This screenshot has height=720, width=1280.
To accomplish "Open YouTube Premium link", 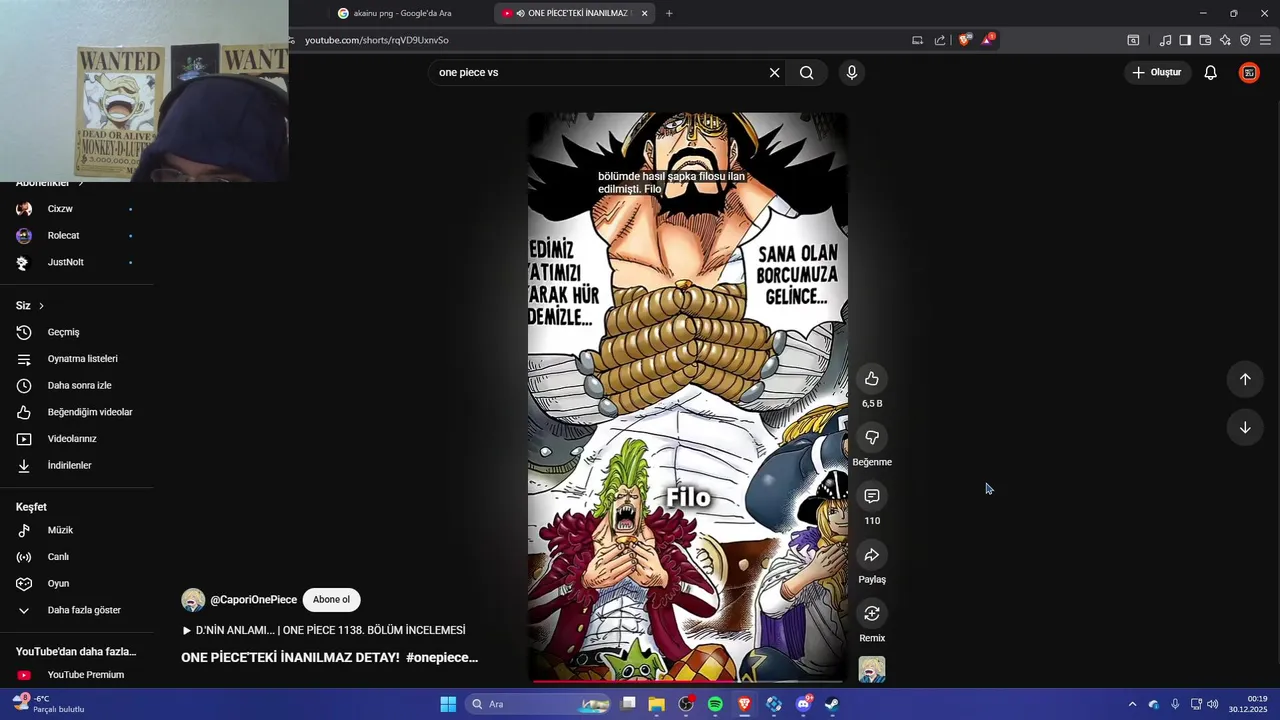I will coord(85,675).
